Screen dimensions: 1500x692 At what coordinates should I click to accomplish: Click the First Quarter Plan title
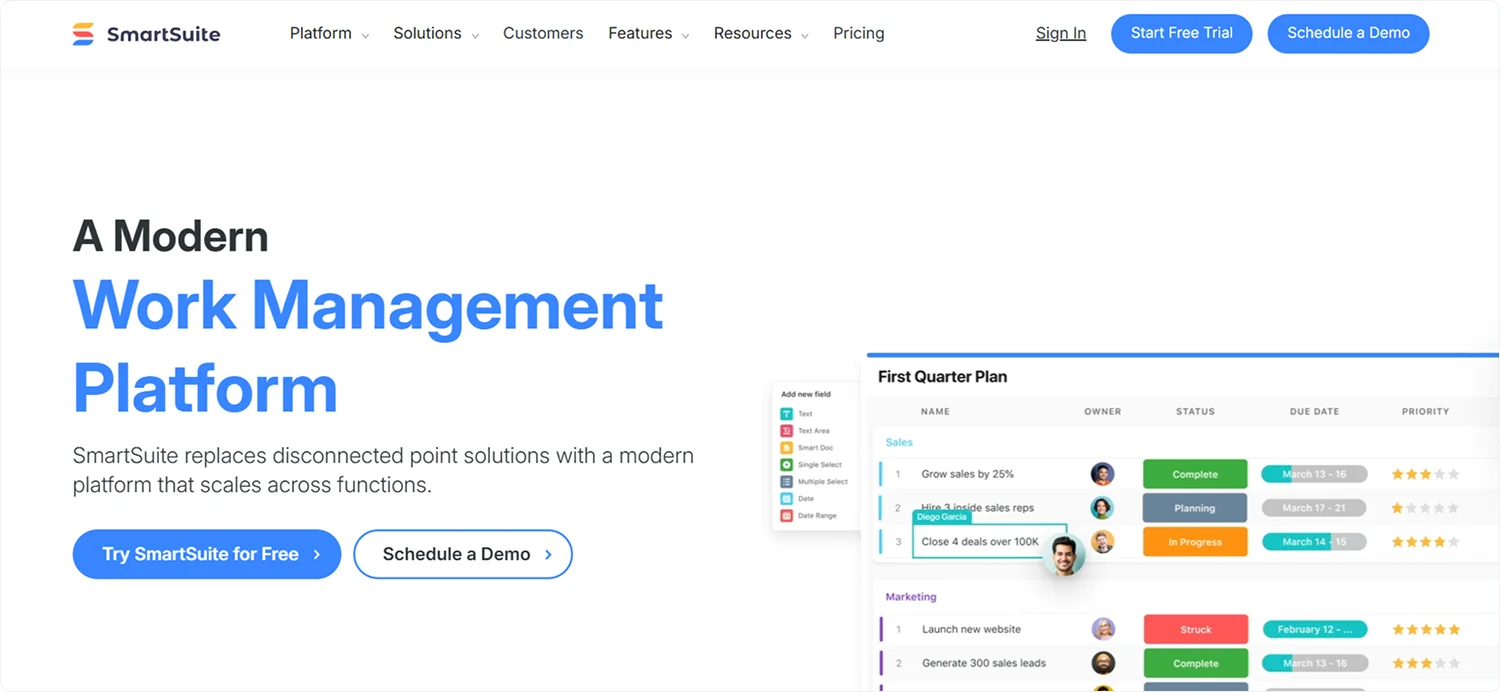click(x=942, y=377)
